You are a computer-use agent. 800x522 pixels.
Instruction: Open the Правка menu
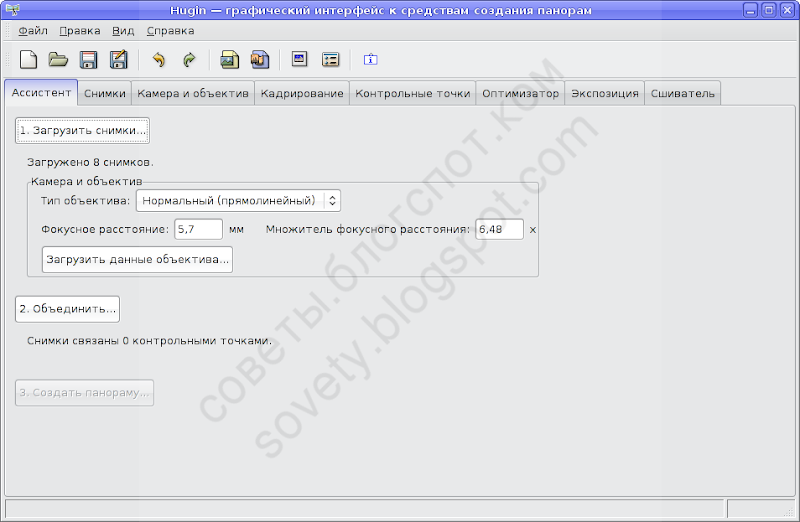coord(80,31)
